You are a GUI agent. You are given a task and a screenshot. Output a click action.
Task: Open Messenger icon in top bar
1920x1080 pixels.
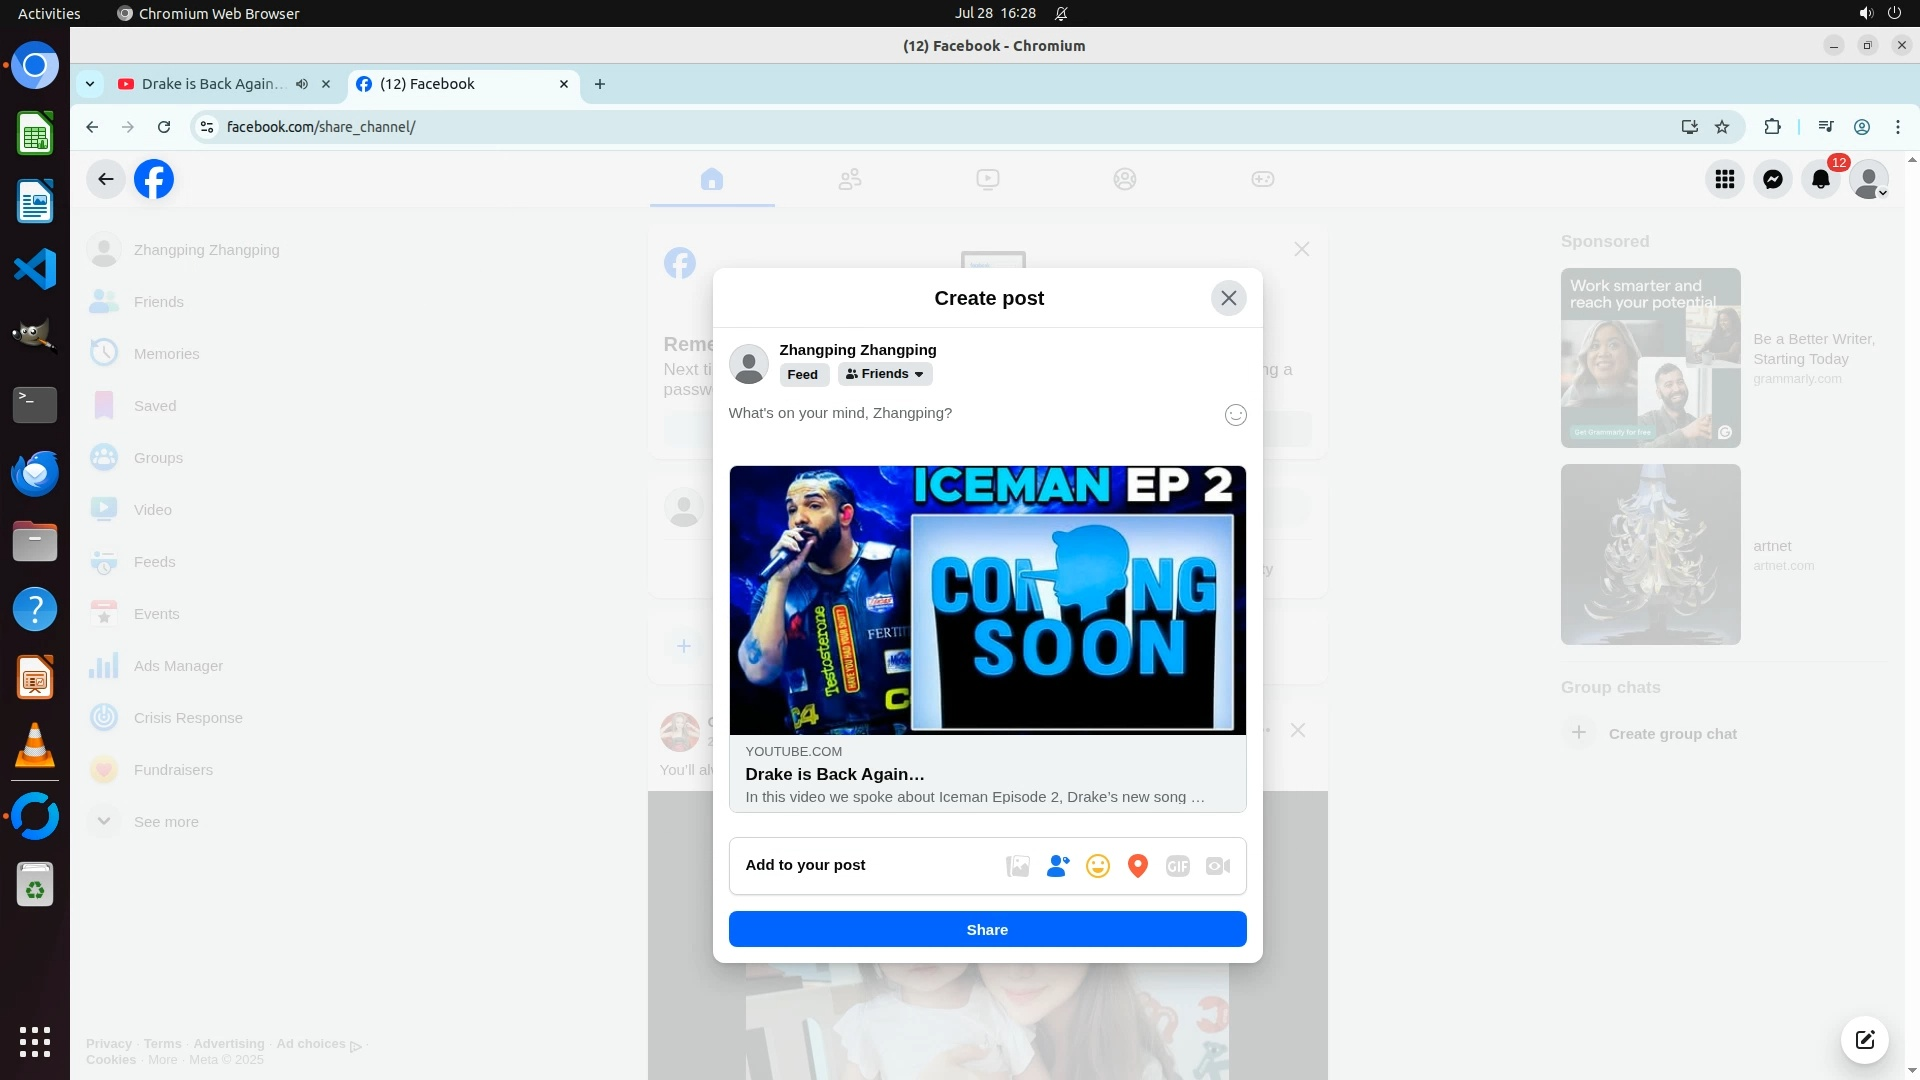click(x=1772, y=180)
